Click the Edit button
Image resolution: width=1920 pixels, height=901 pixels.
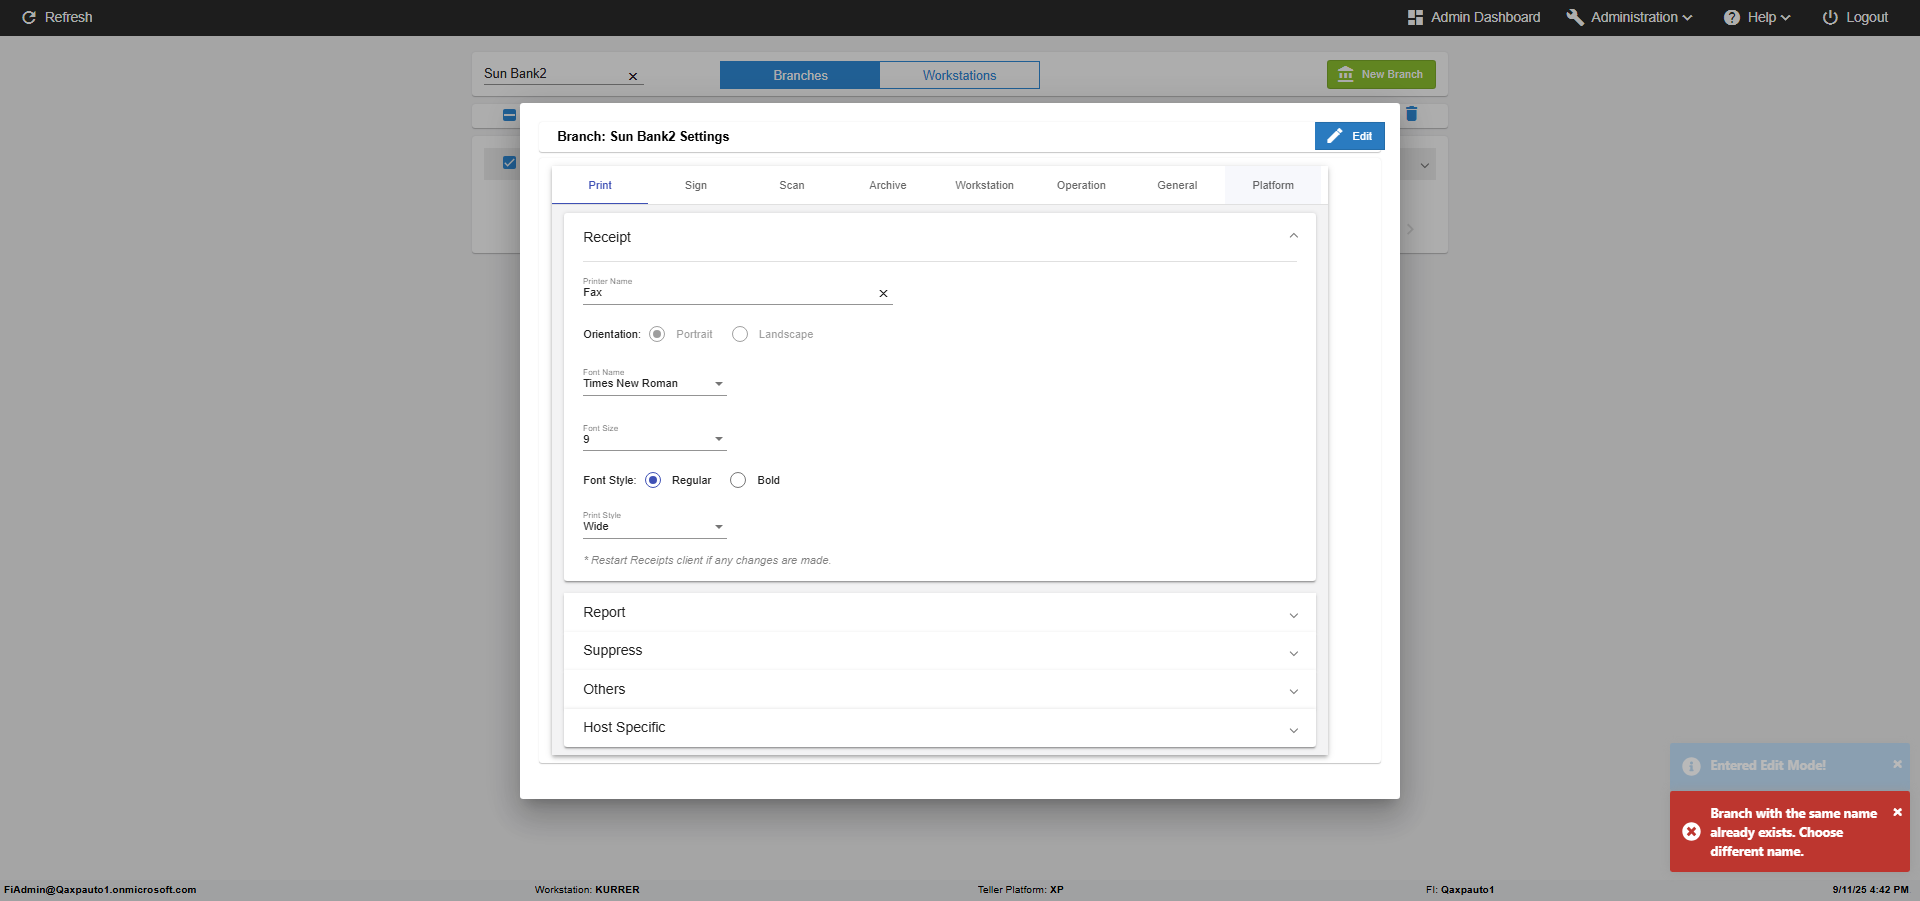(1350, 136)
